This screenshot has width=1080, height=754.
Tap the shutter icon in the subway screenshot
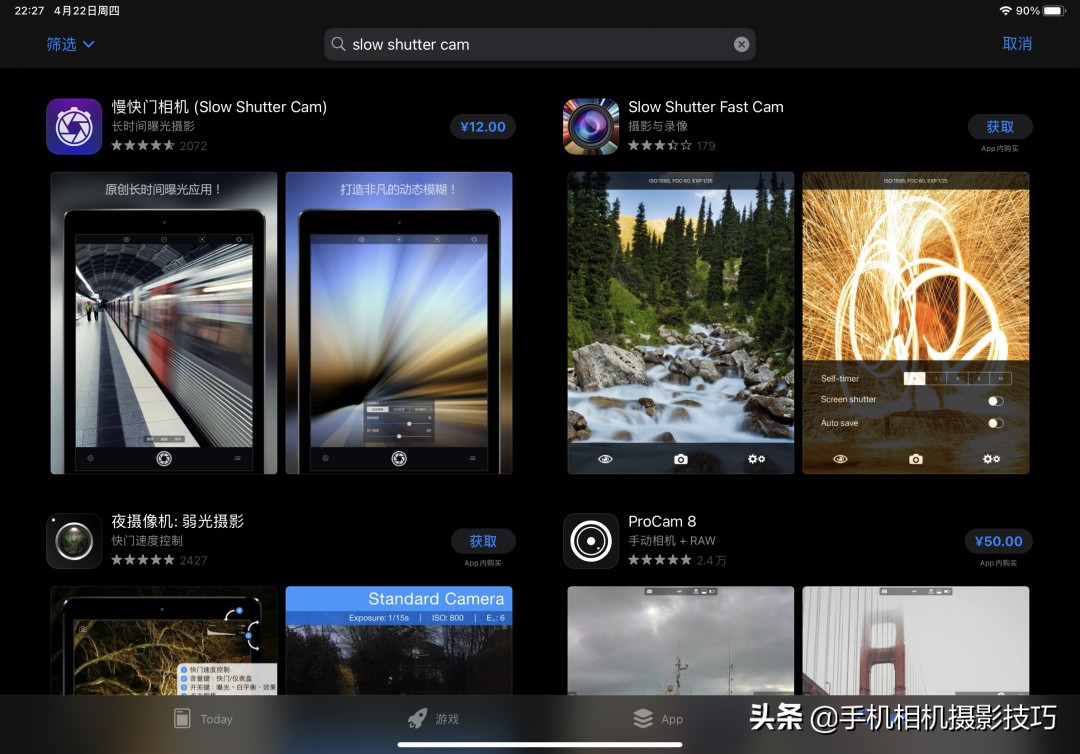point(164,459)
